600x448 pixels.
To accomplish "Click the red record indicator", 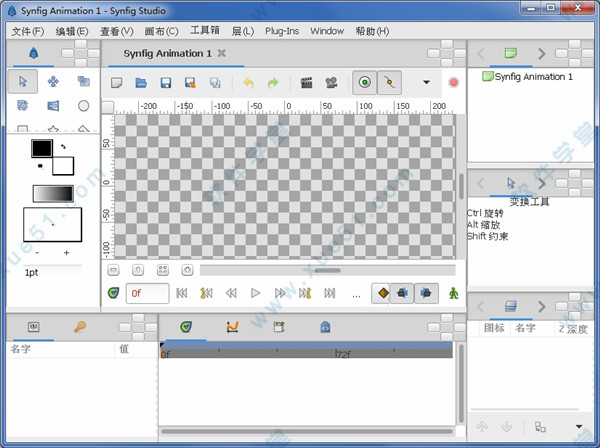I will coord(453,82).
